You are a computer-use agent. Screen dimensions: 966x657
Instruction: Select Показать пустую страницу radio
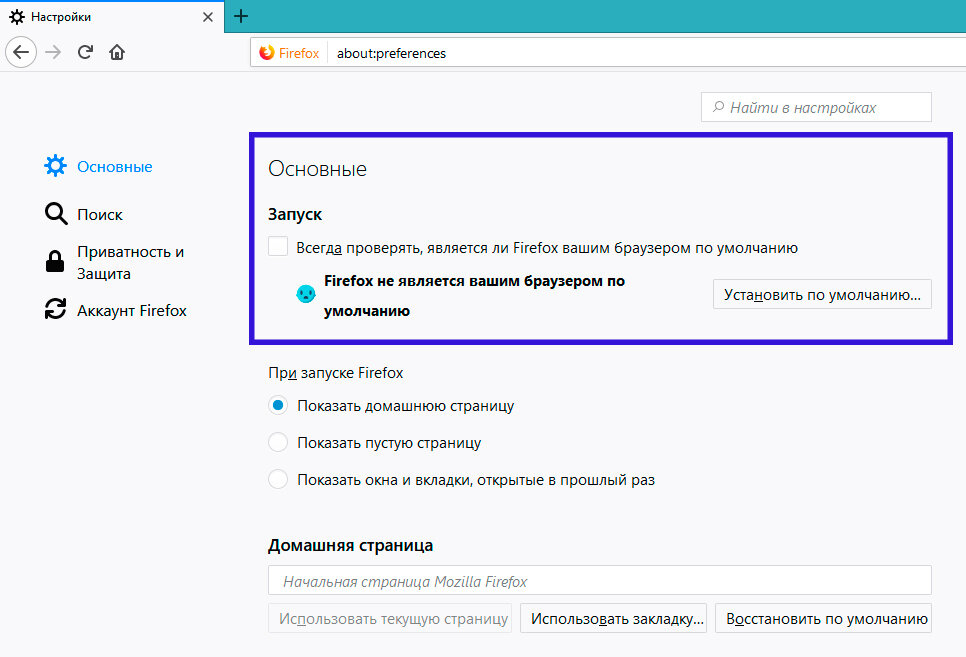point(278,442)
